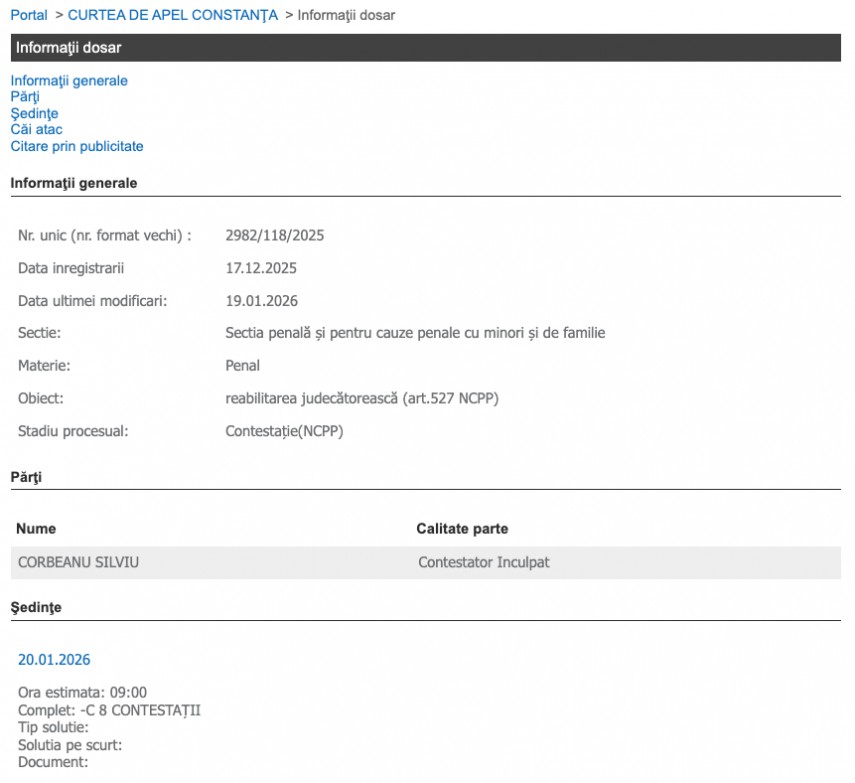Open the Portal breadcrumb link
The image size is (855, 783).
pos(28,15)
